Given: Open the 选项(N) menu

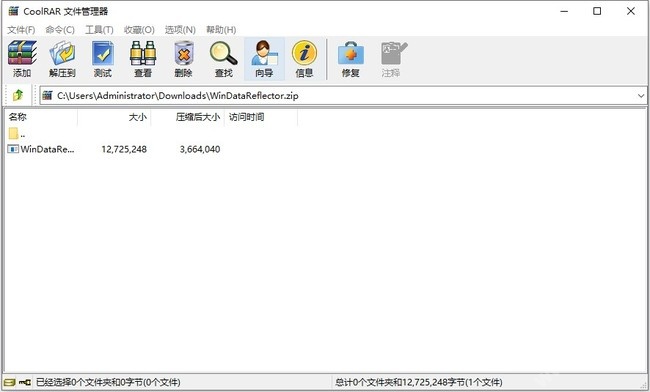Looking at the screenshot, I should point(180,30).
